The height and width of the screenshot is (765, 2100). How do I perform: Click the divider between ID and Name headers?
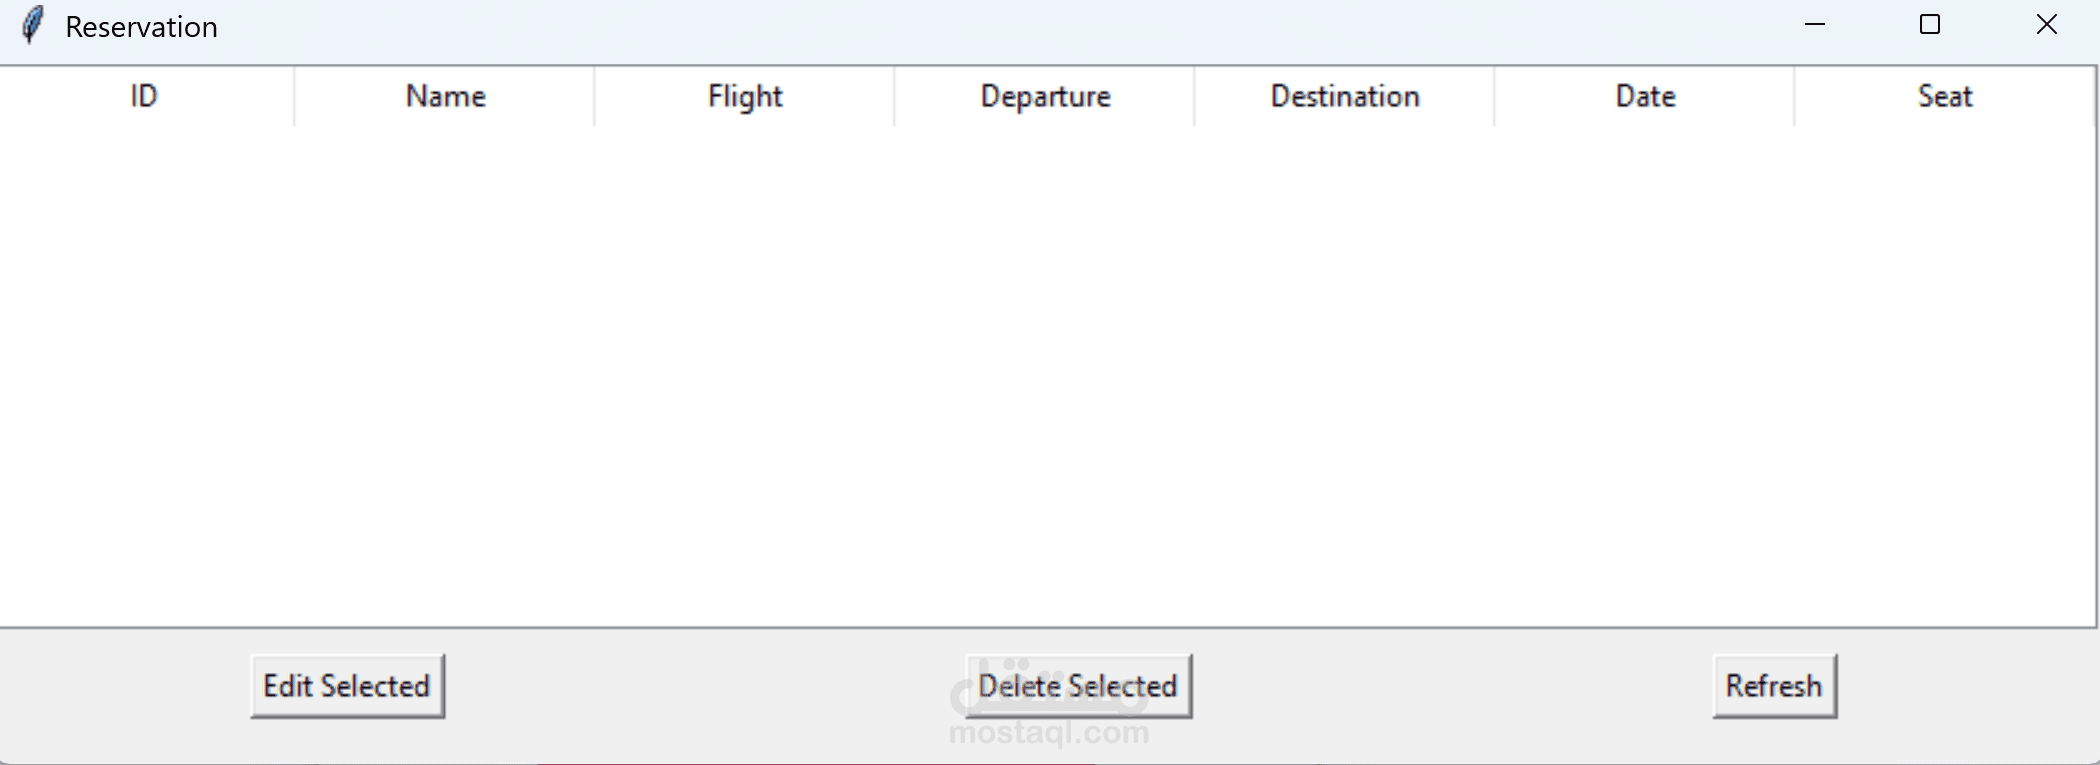point(294,96)
